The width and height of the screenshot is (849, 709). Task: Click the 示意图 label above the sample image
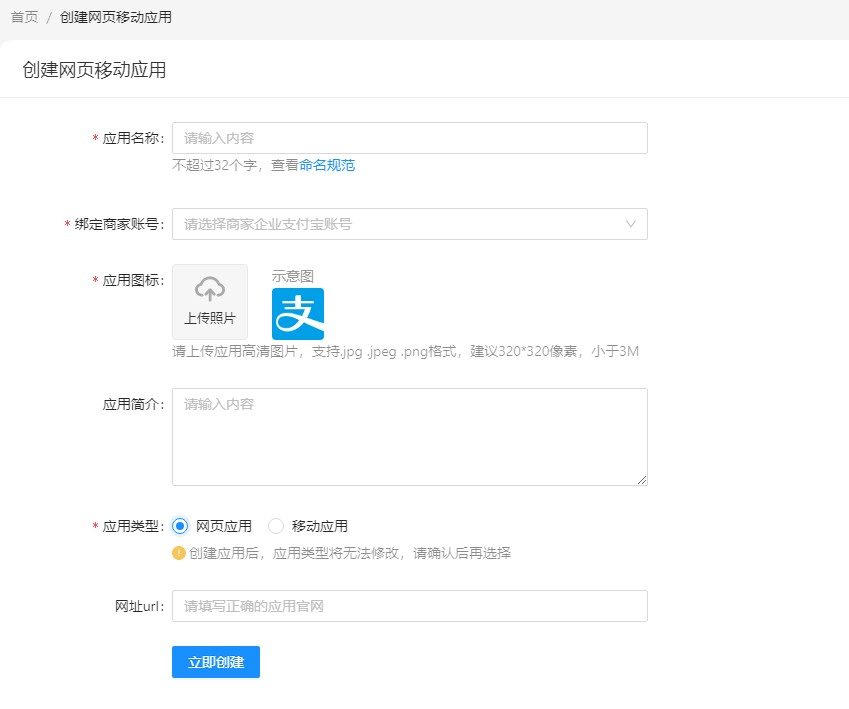(x=293, y=276)
